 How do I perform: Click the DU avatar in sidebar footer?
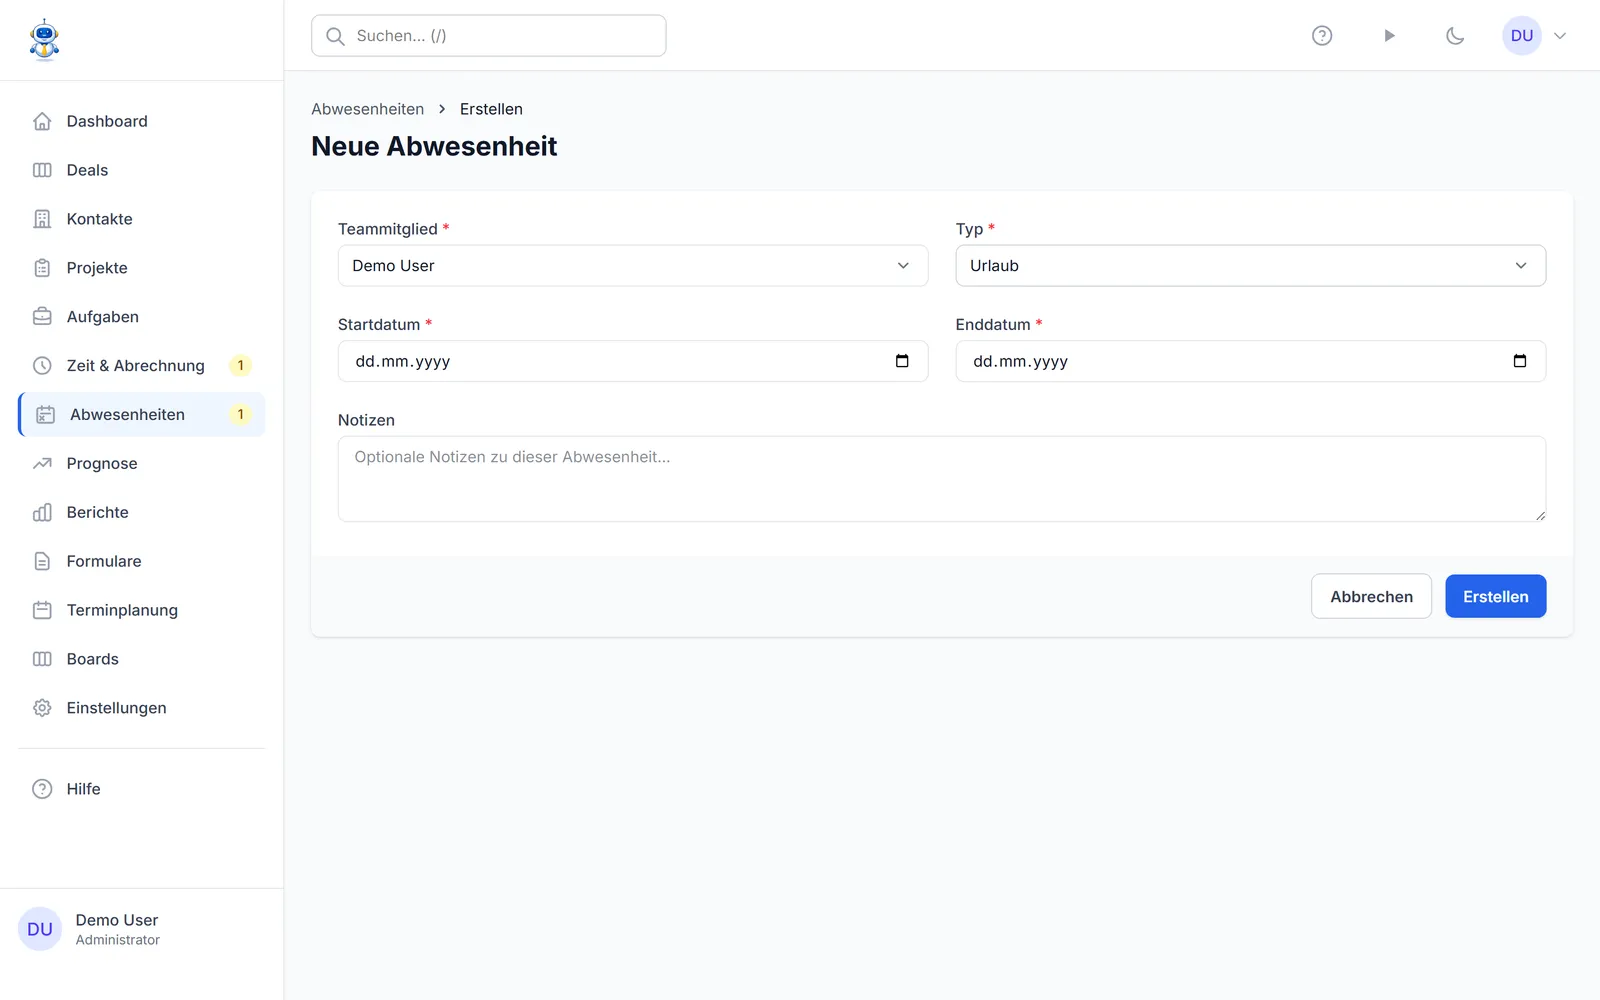(40, 929)
